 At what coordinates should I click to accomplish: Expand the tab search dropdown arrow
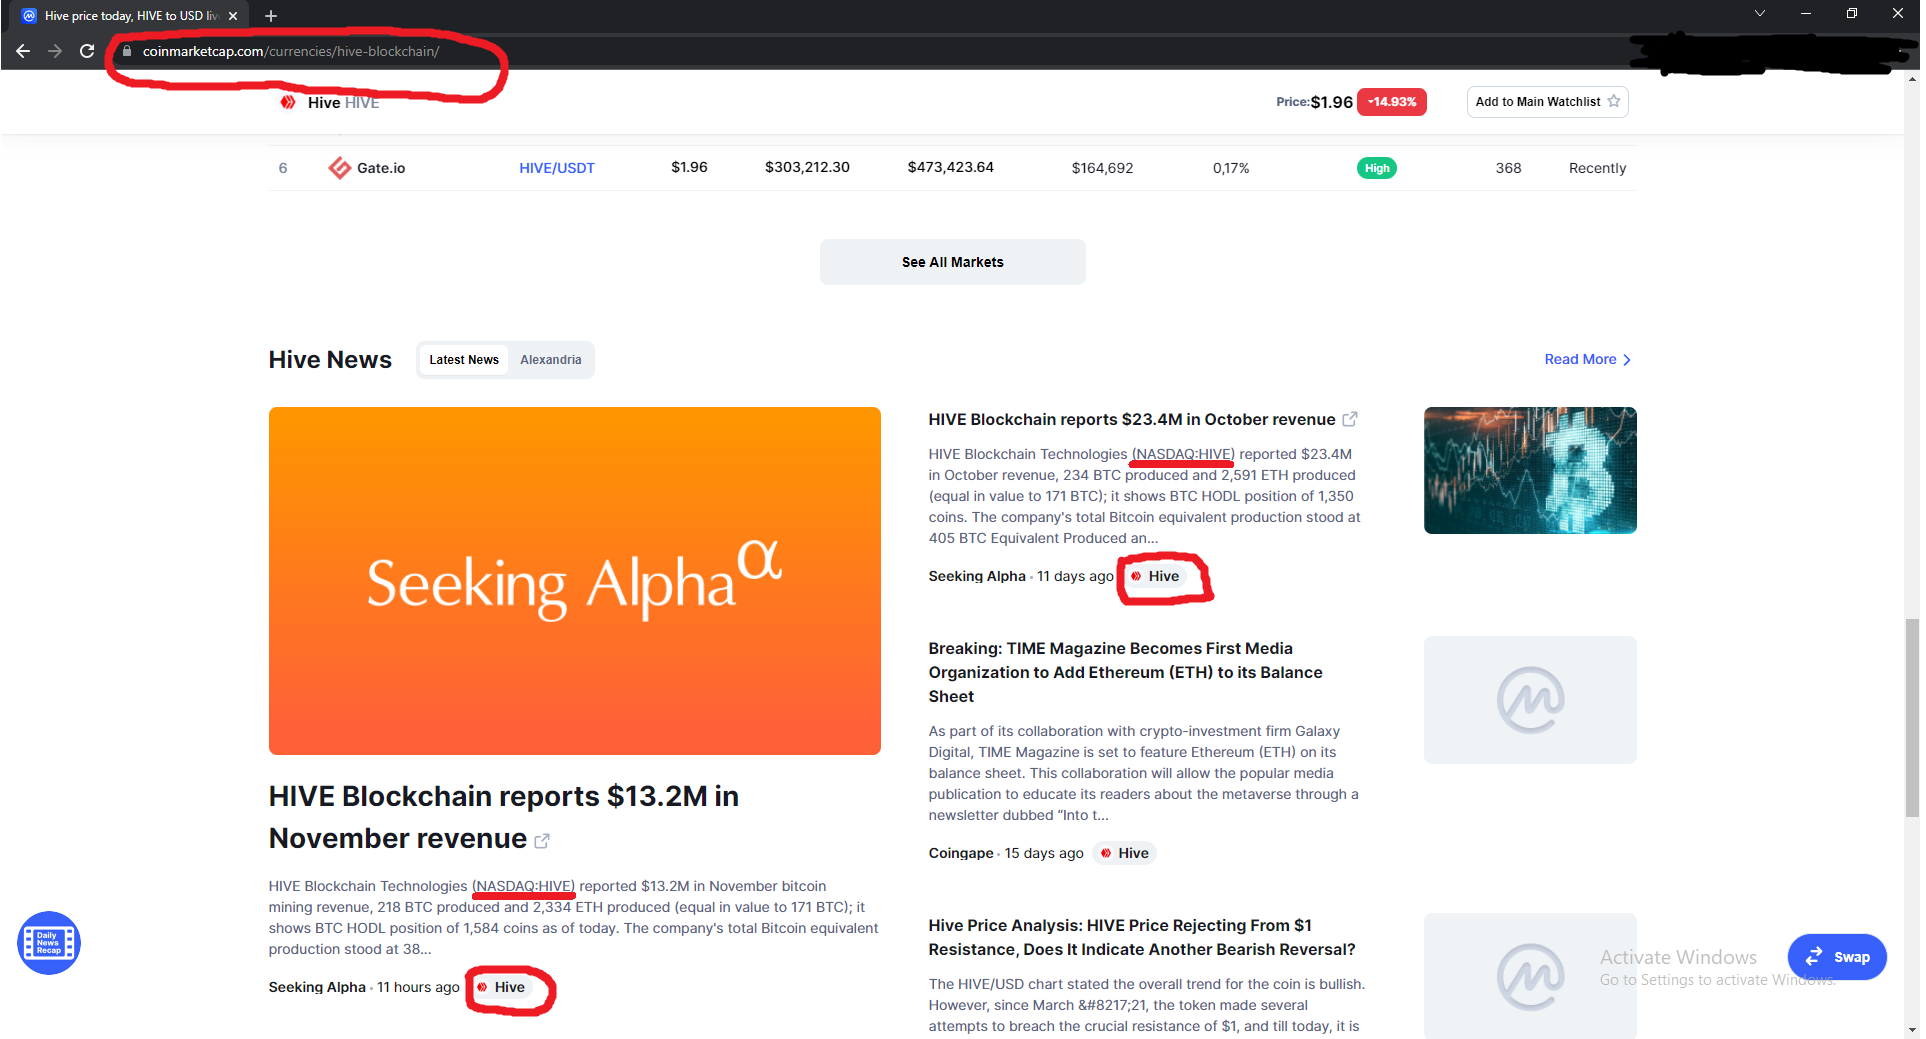tap(1760, 14)
